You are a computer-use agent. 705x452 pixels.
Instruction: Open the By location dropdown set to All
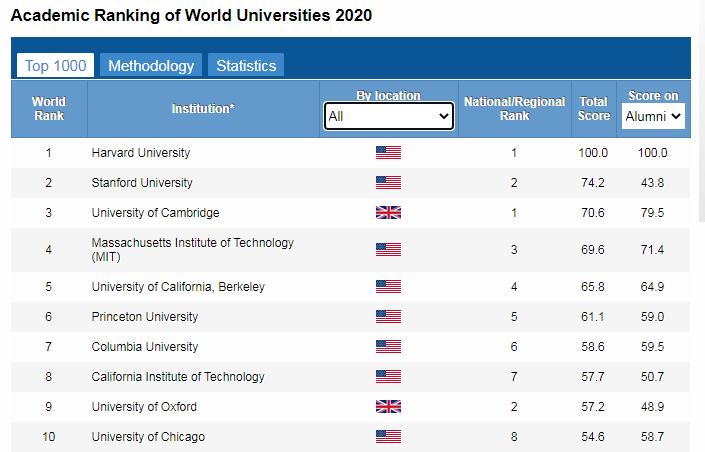(x=388, y=116)
